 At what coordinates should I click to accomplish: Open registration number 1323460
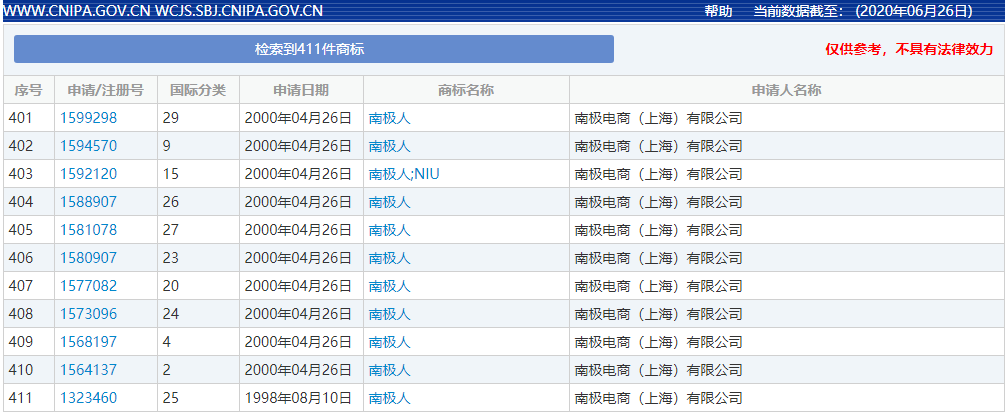(89, 398)
